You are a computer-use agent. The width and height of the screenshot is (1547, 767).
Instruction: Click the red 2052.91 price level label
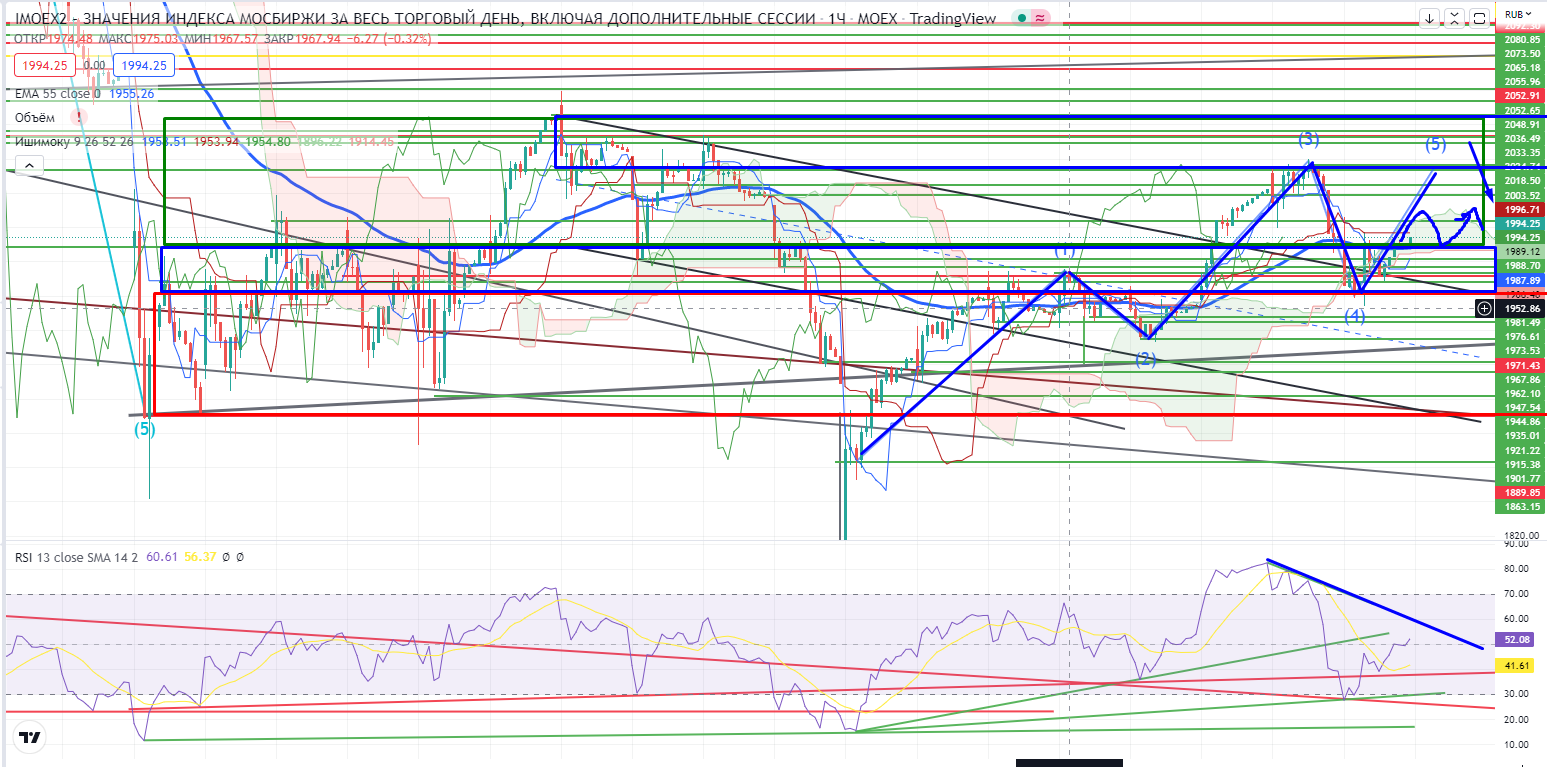[1518, 95]
